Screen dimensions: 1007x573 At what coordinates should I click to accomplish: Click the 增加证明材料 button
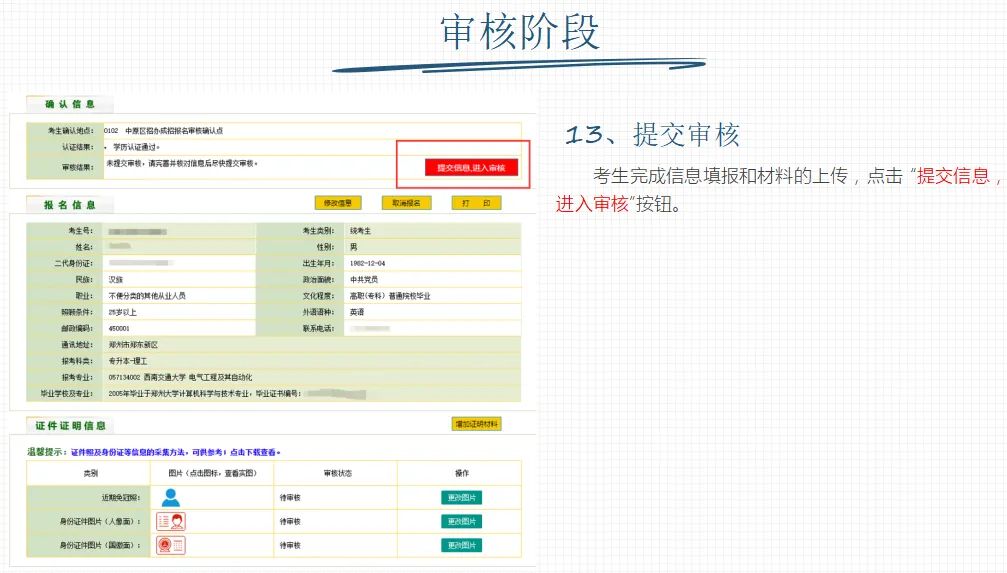477,424
